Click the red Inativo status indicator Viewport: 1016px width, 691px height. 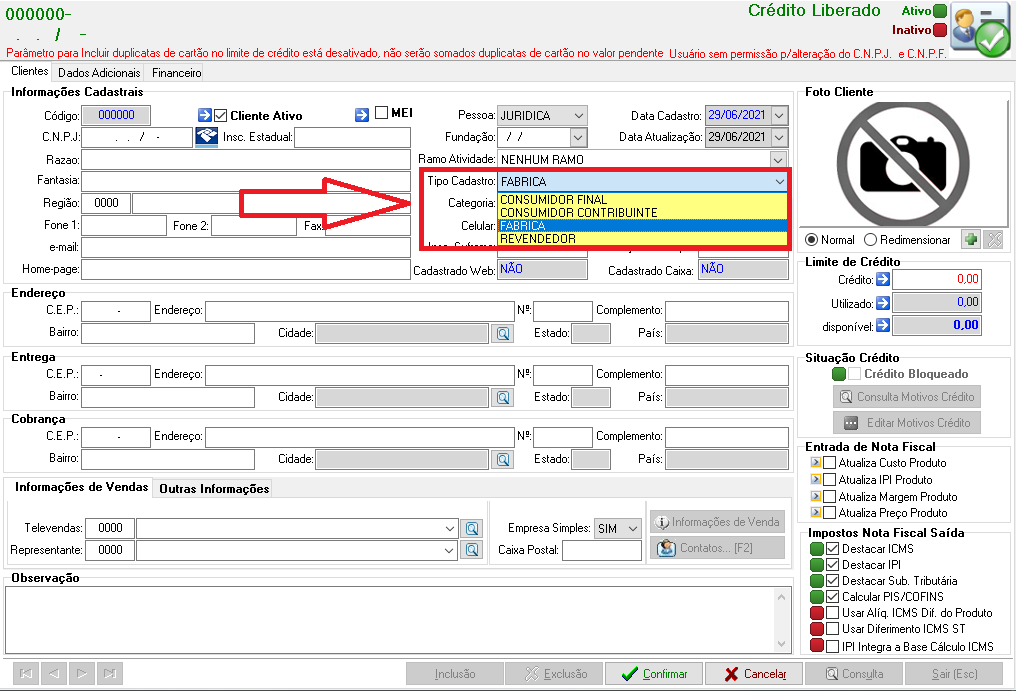click(x=940, y=30)
